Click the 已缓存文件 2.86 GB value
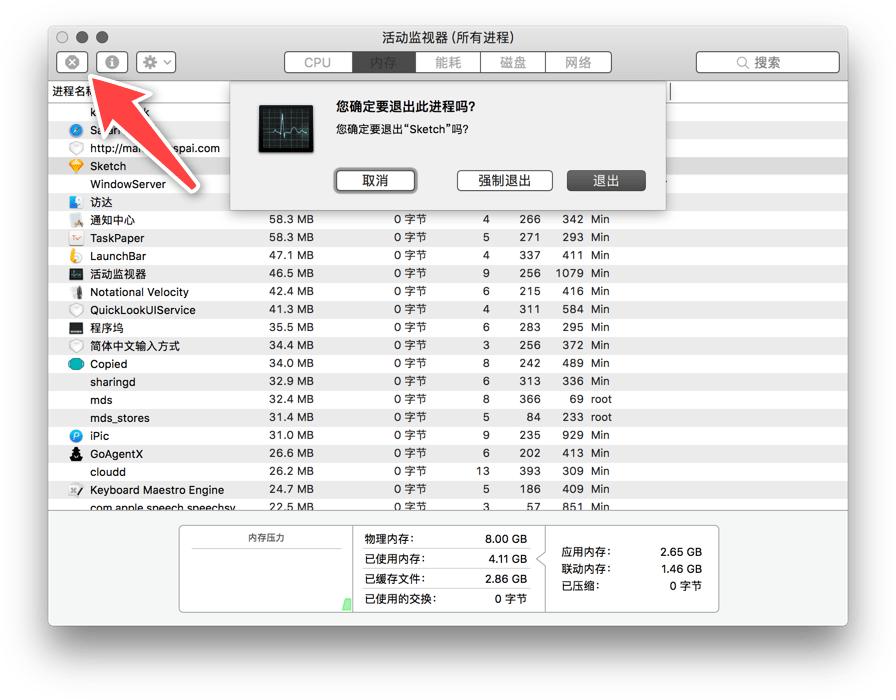This screenshot has width=896, height=700. [506, 579]
